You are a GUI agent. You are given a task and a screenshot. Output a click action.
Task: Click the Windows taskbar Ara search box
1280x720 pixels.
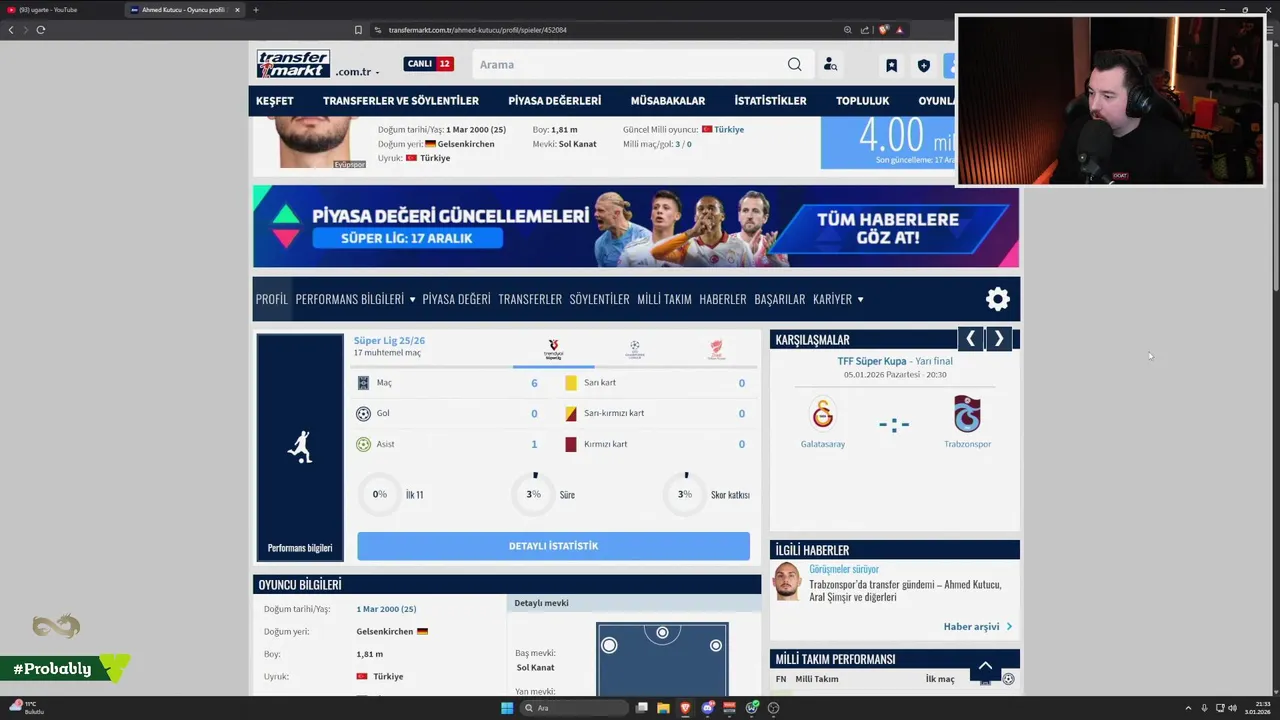(572, 708)
